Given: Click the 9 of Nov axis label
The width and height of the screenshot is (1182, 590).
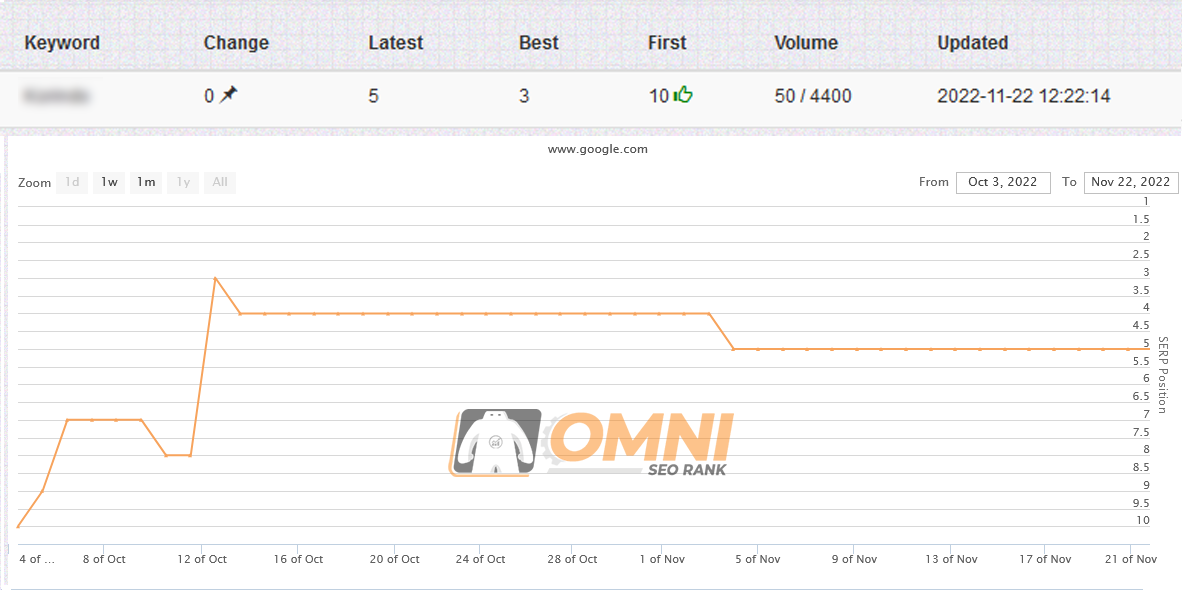Looking at the screenshot, I should tap(853, 559).
